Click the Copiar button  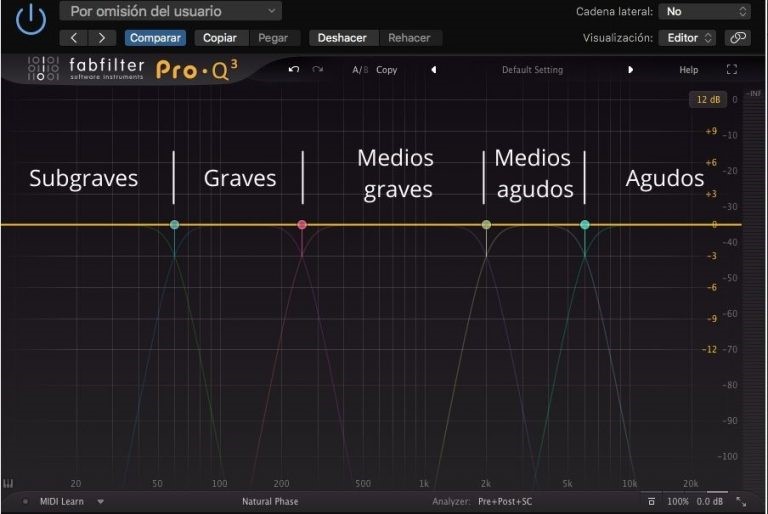[x=219, y=38]
